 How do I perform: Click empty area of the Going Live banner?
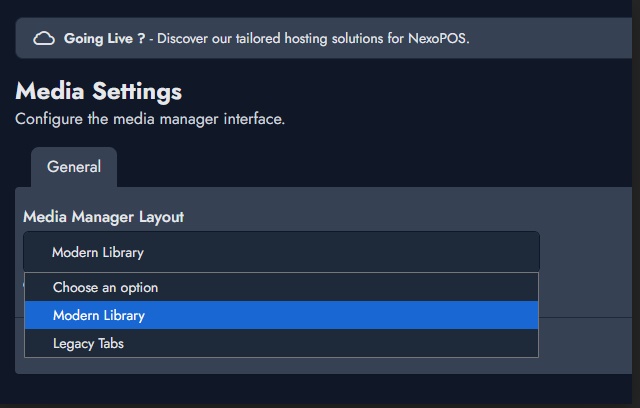point(551,38)
